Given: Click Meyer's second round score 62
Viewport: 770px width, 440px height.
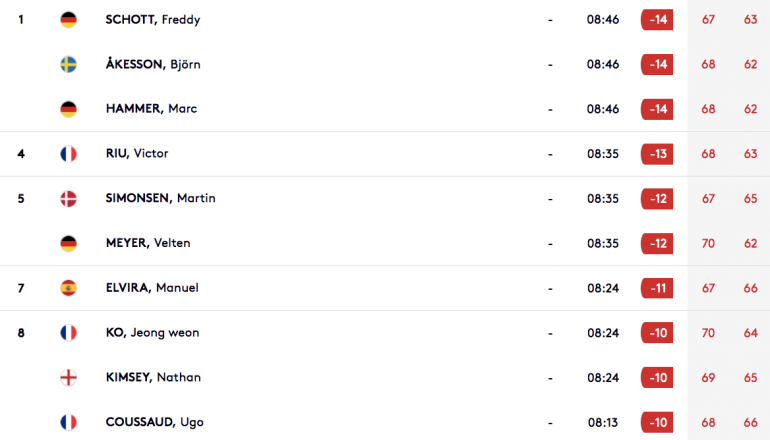Looking at the screenshot, I should (750, 243).
